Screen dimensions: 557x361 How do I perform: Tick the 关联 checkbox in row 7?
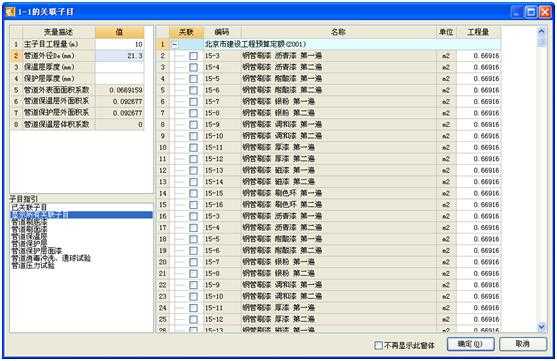(x=193, y=113)
